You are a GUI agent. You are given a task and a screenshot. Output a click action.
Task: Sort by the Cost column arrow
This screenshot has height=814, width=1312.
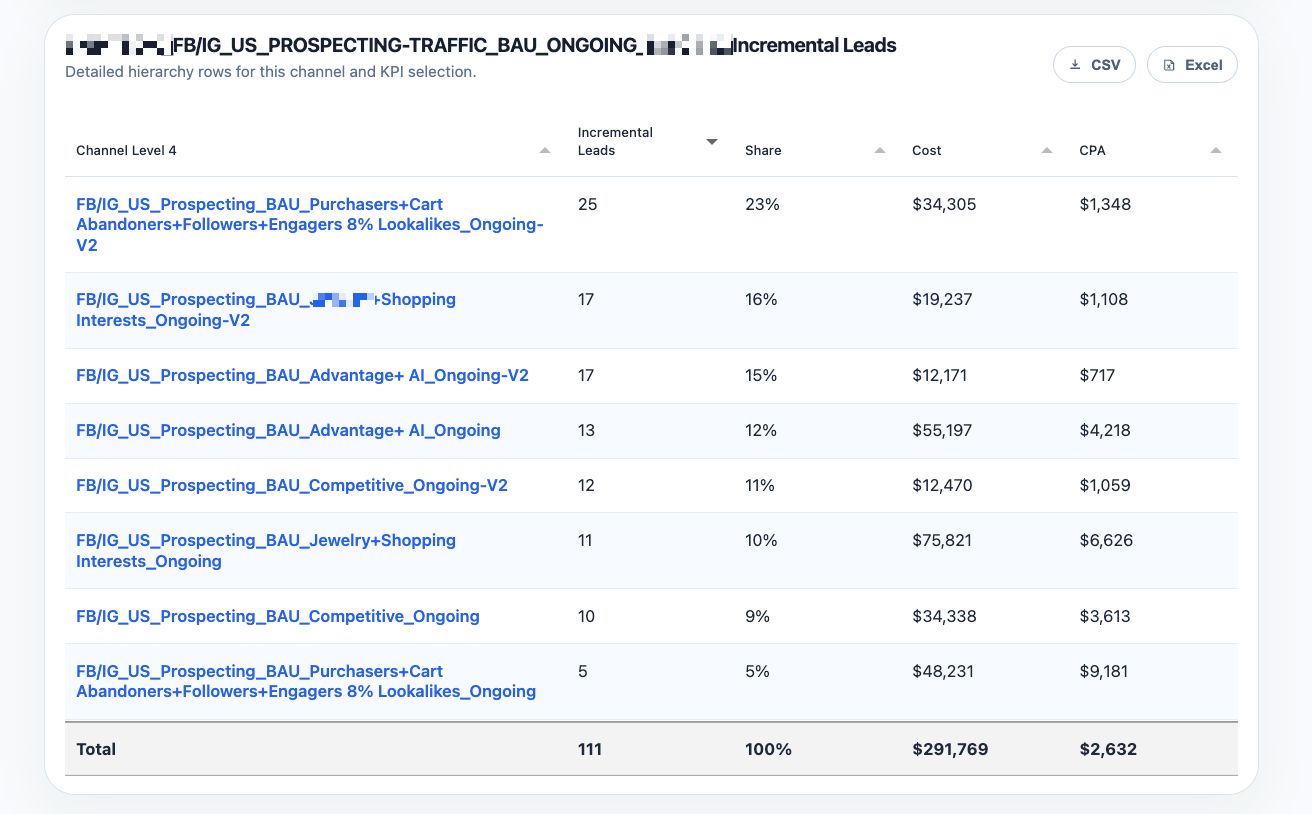tap(1047, 150)
